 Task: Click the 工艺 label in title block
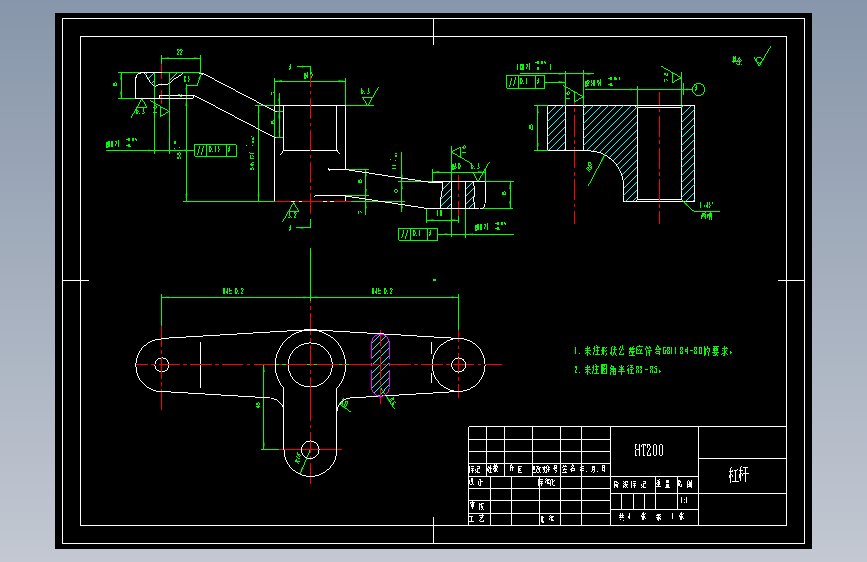(477, 519)
